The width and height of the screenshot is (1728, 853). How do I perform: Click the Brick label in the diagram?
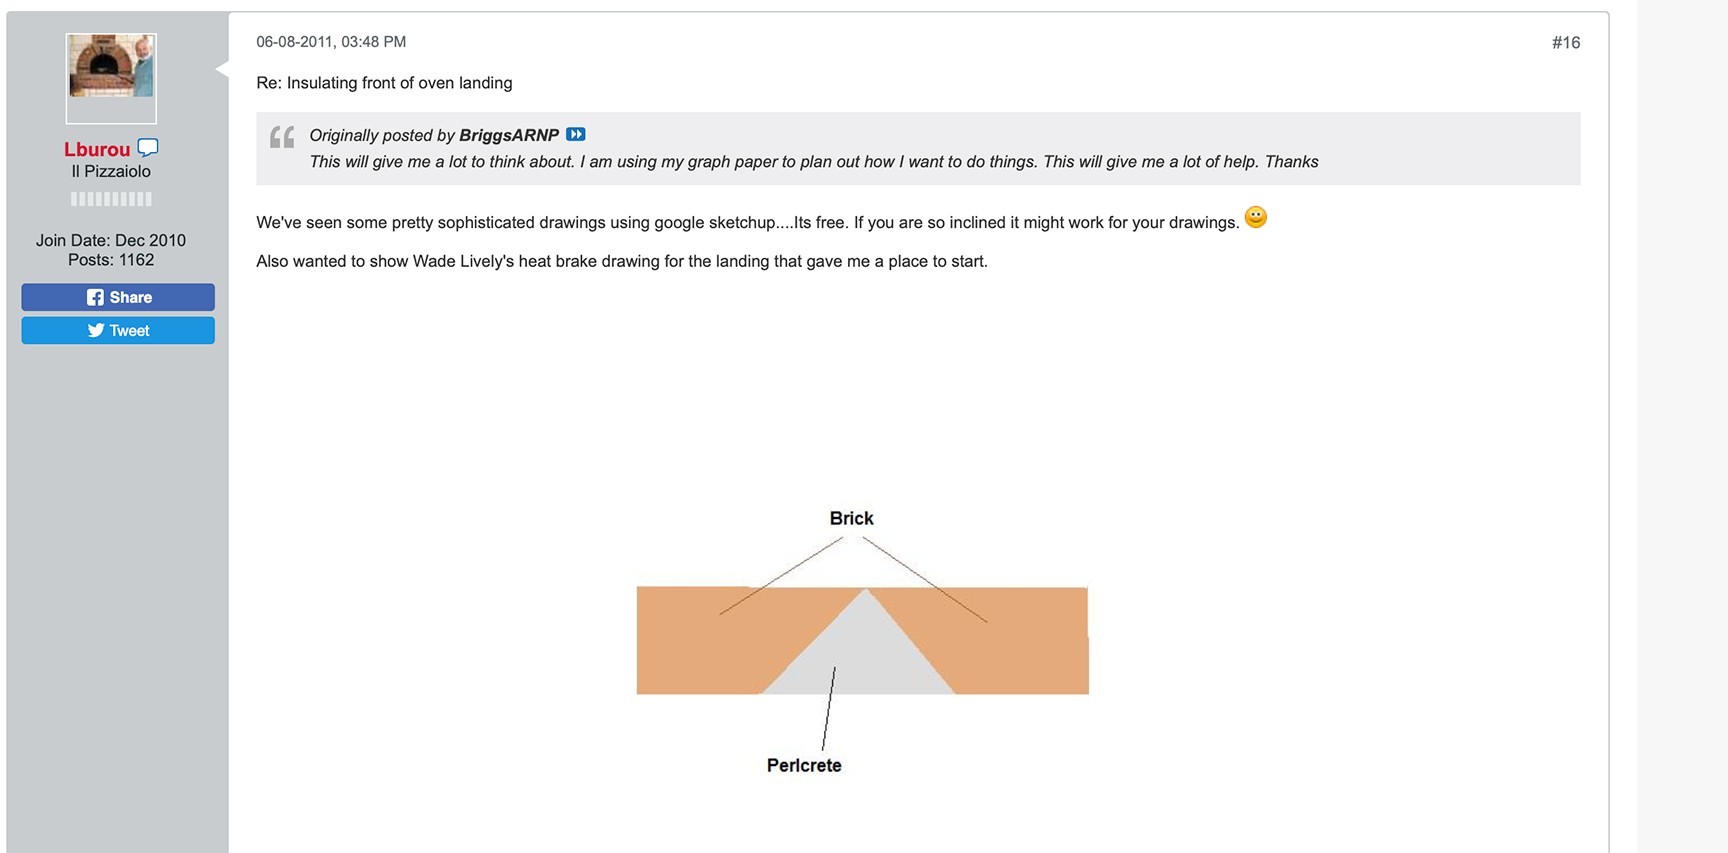[851, 518]
